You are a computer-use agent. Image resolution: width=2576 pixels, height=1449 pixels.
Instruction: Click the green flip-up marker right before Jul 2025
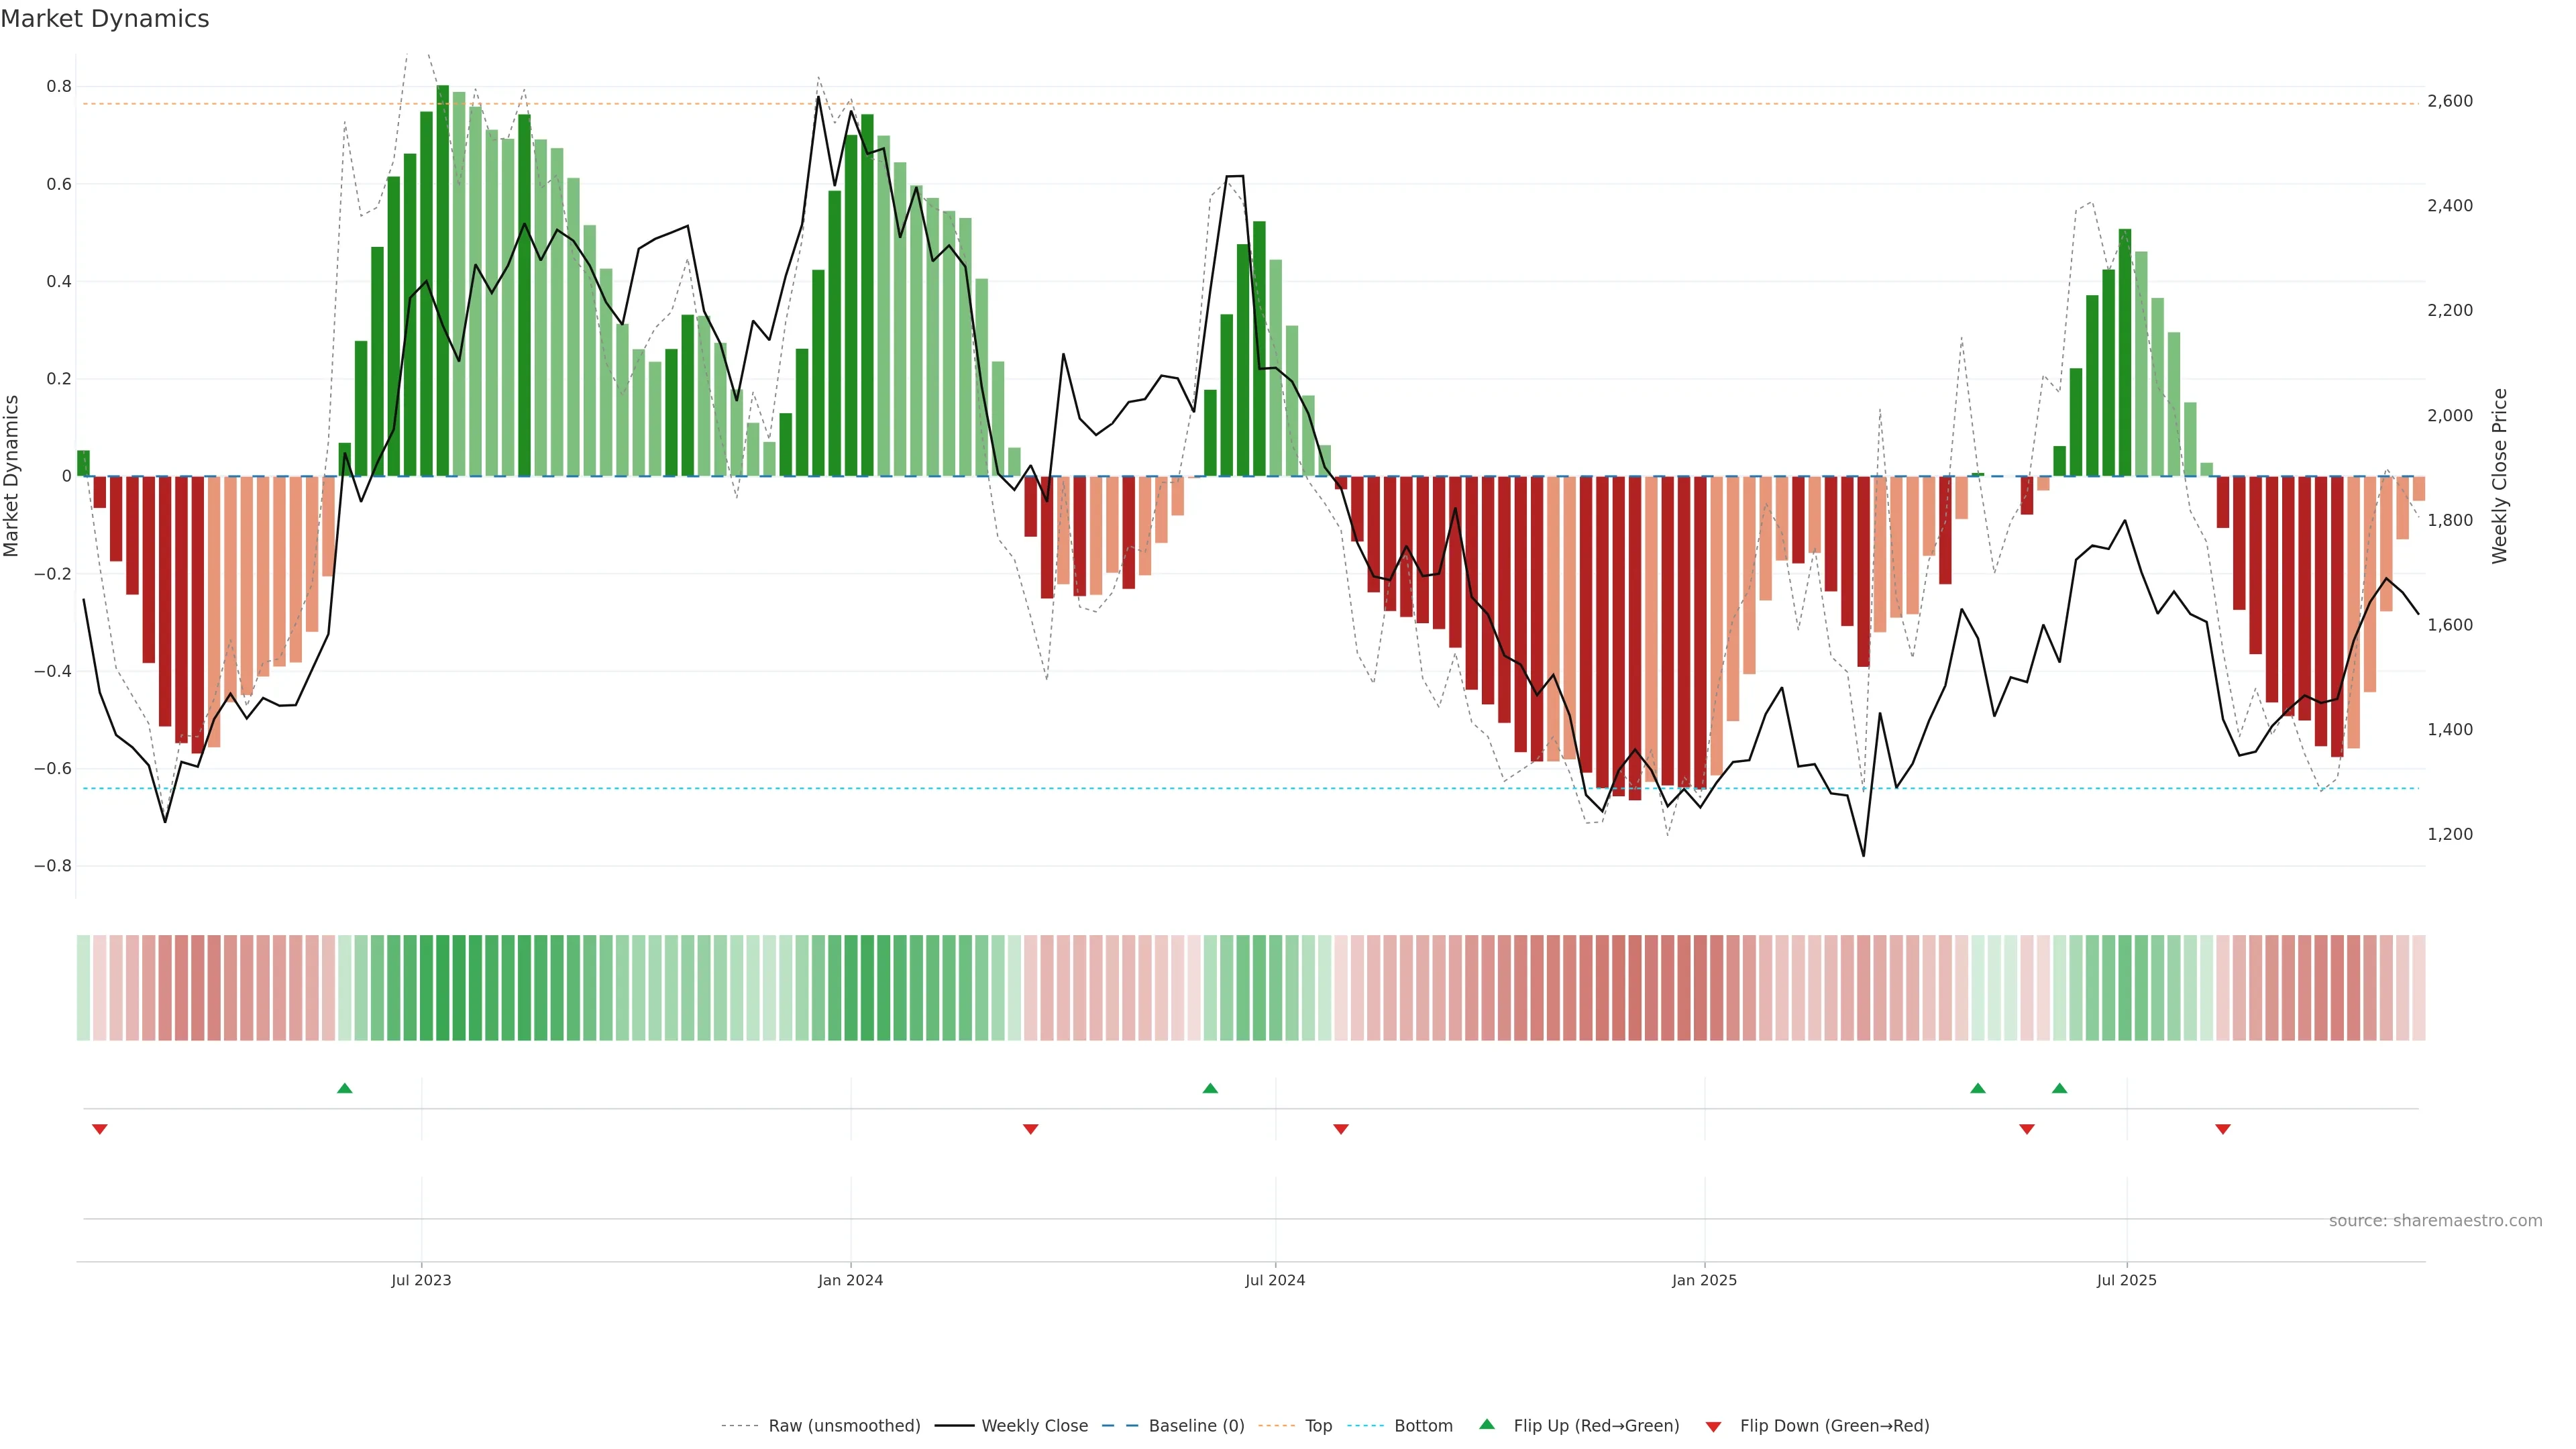click(2059, 1088)
